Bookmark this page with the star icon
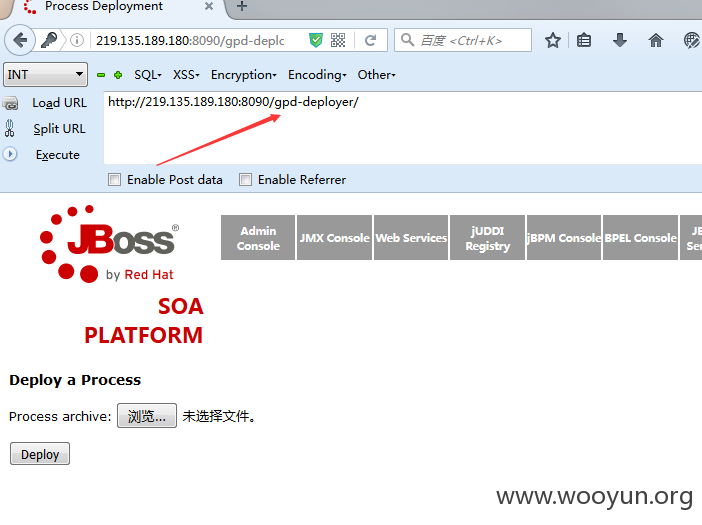Screen dimensions: 702x525 553,41
